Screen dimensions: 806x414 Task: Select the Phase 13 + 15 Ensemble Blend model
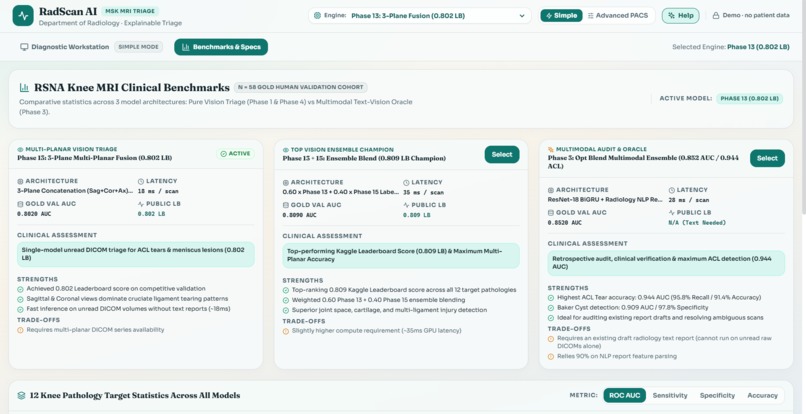click(x=502, y=154)
